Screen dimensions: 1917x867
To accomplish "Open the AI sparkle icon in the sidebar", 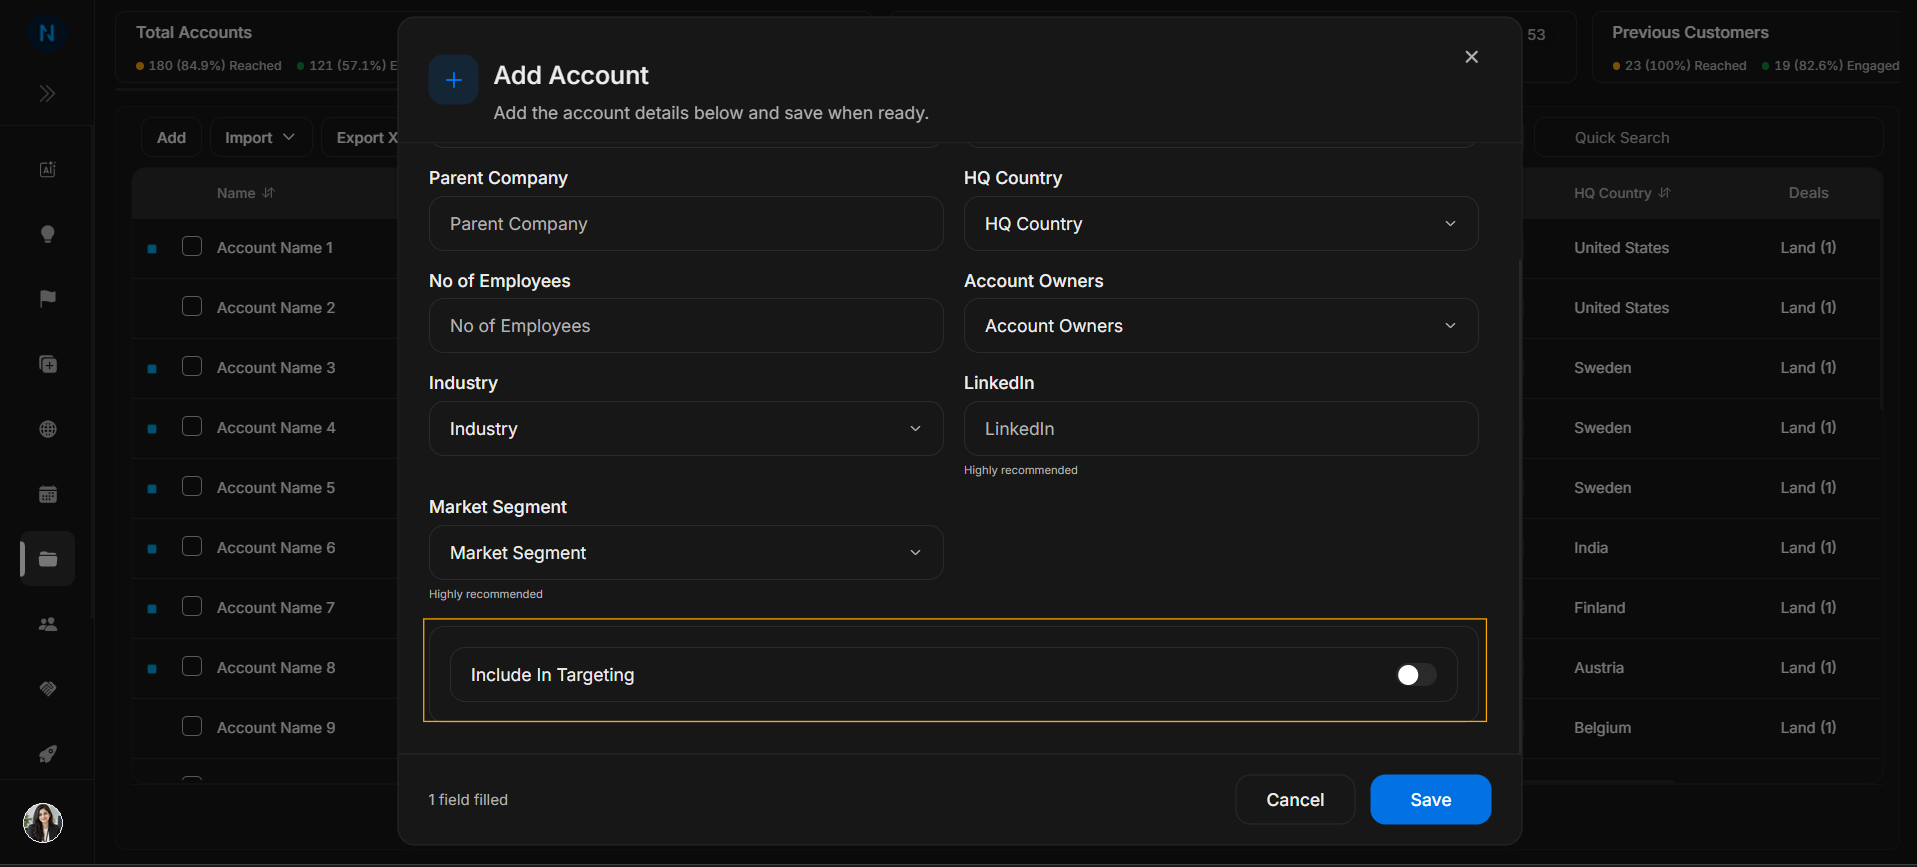I will [47, 169].
